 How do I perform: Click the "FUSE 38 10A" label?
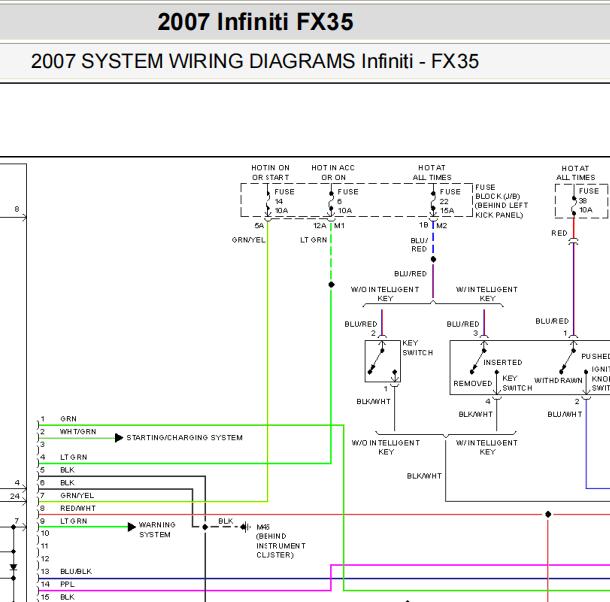click(588, 200)
